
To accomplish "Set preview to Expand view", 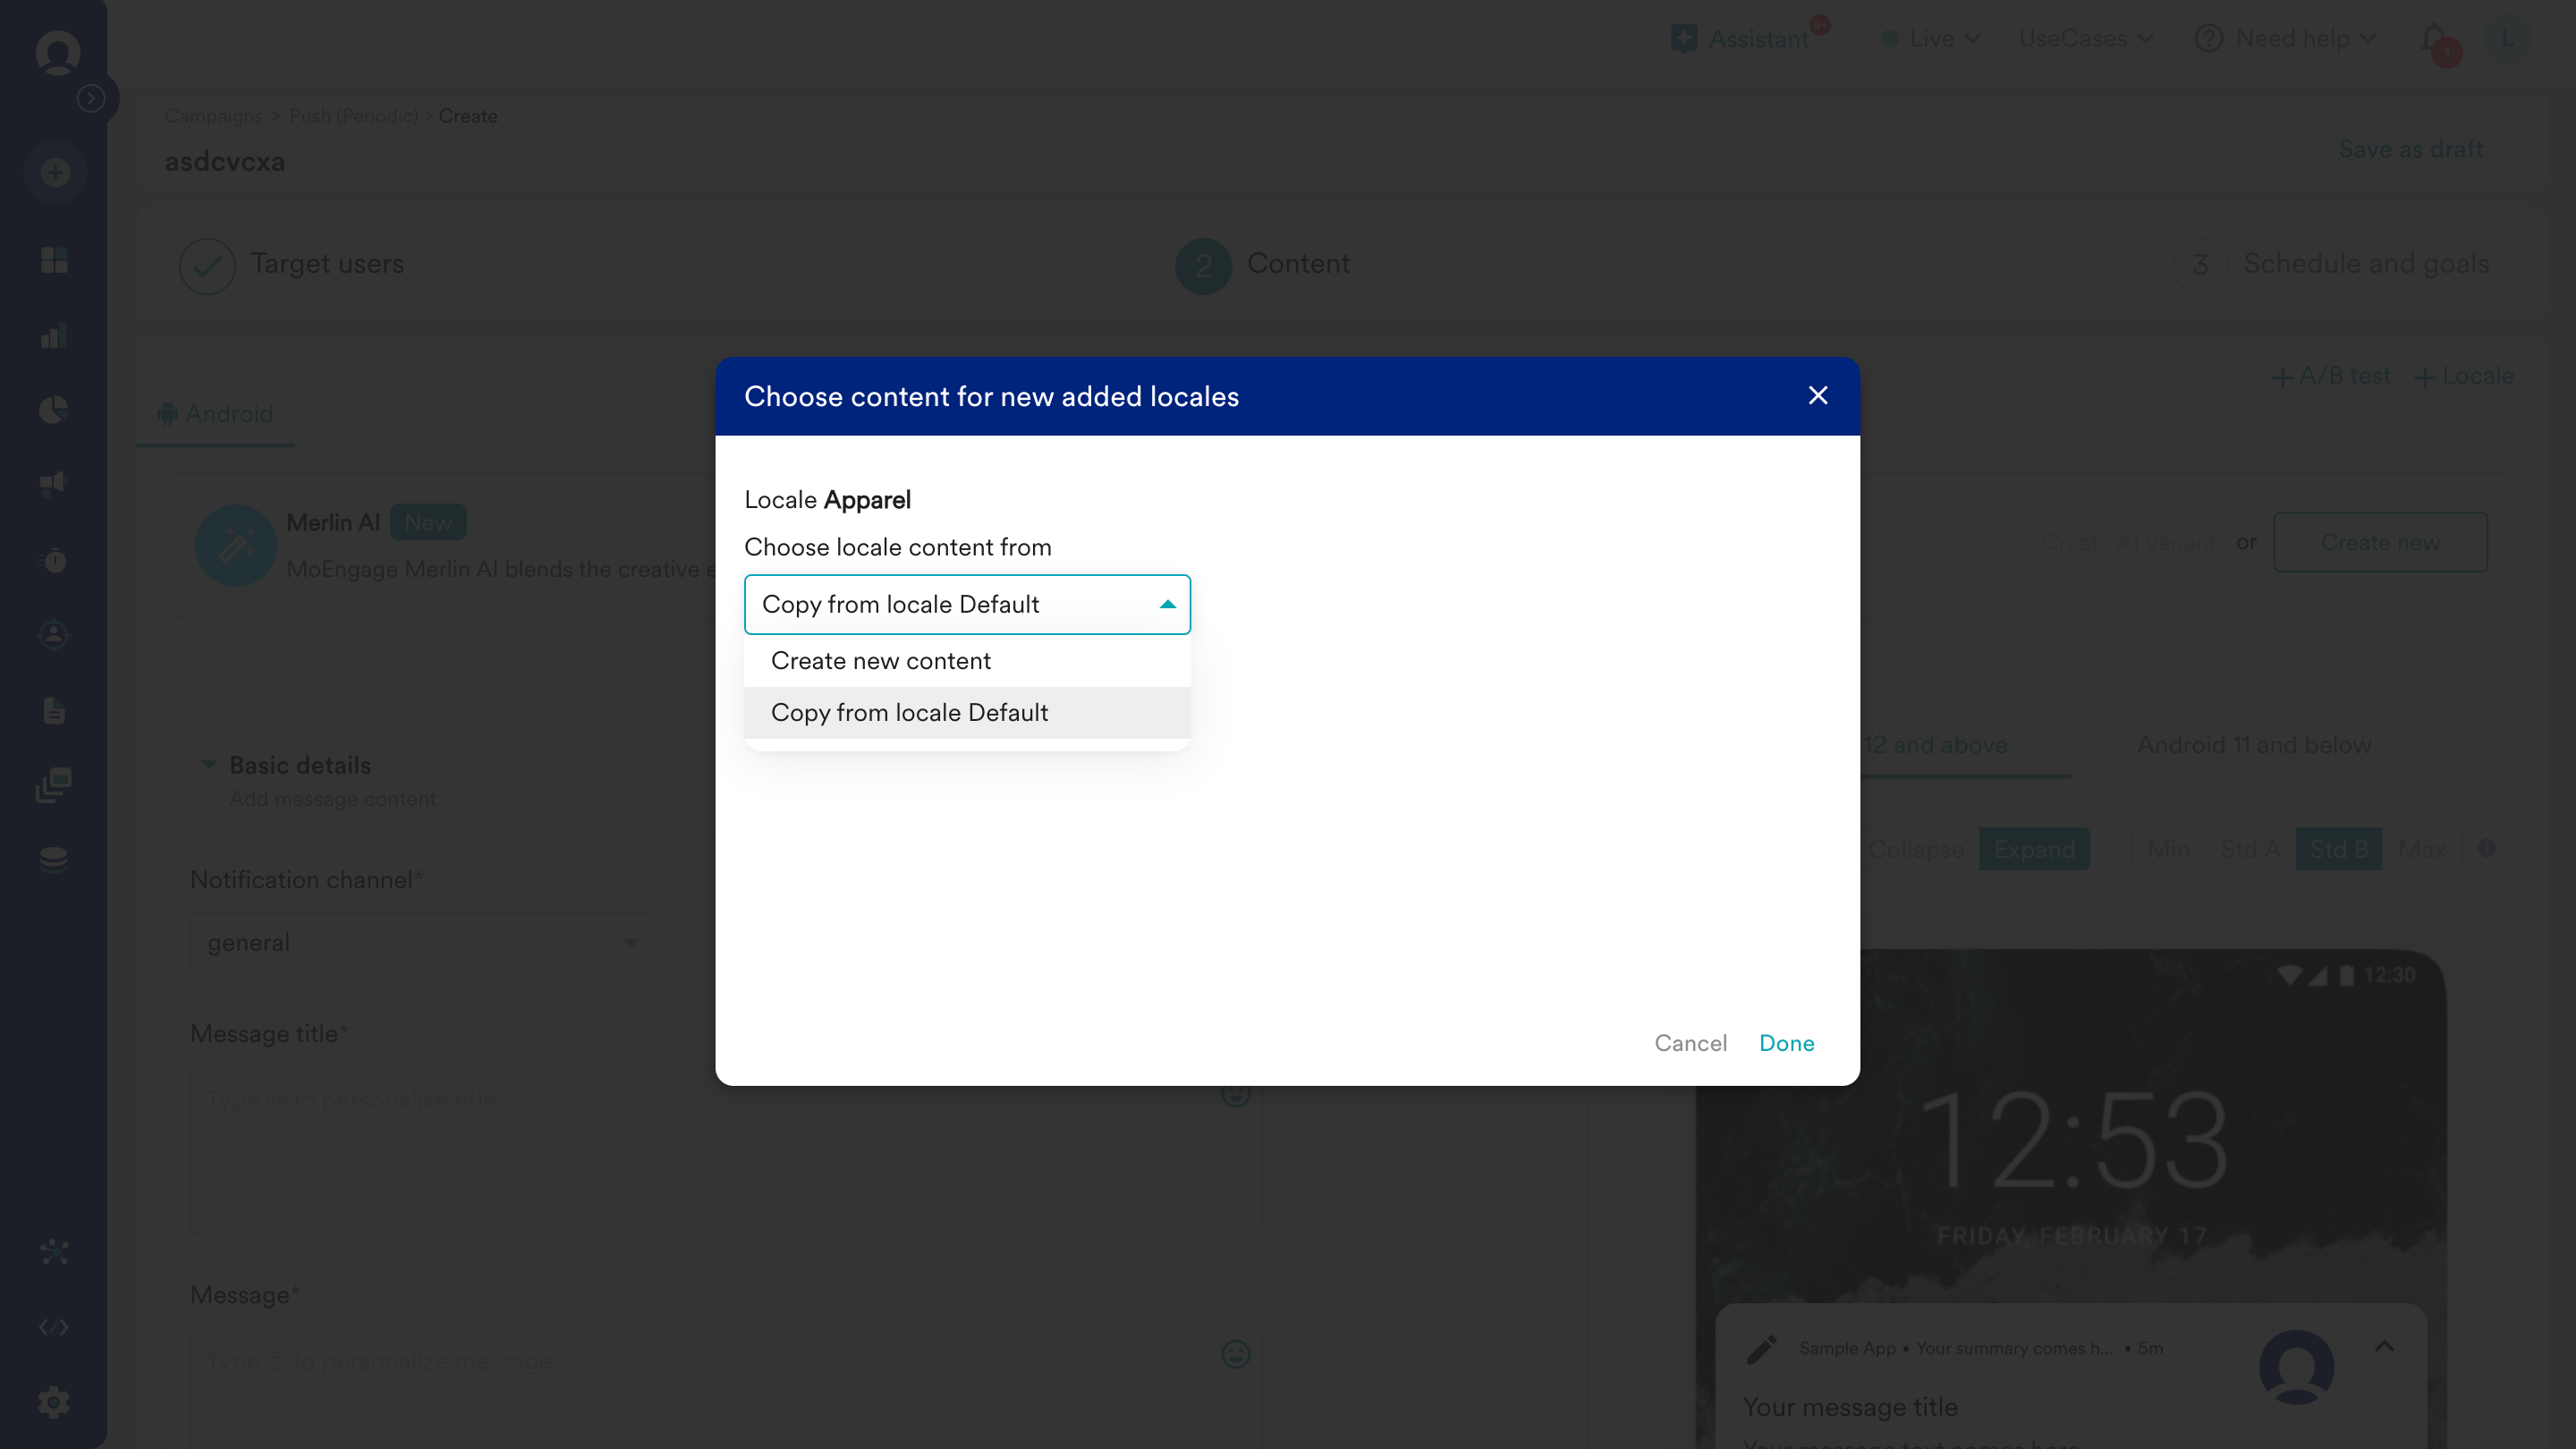I will 2034,849.
